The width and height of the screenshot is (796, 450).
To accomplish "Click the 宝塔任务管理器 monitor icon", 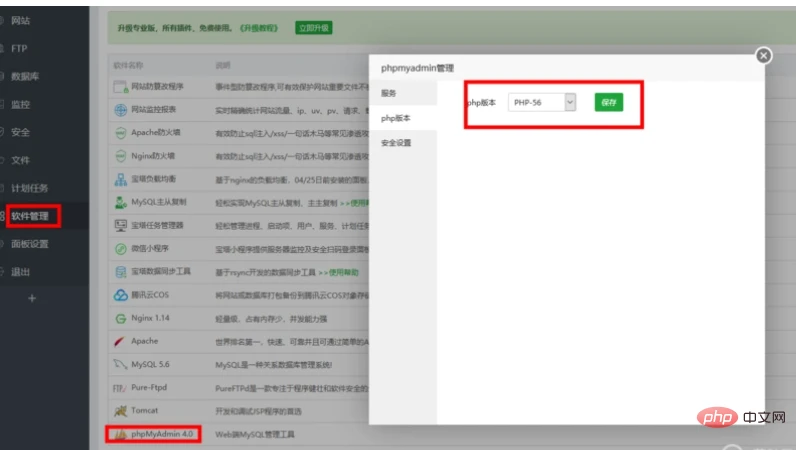I will (x=120, y=226).
